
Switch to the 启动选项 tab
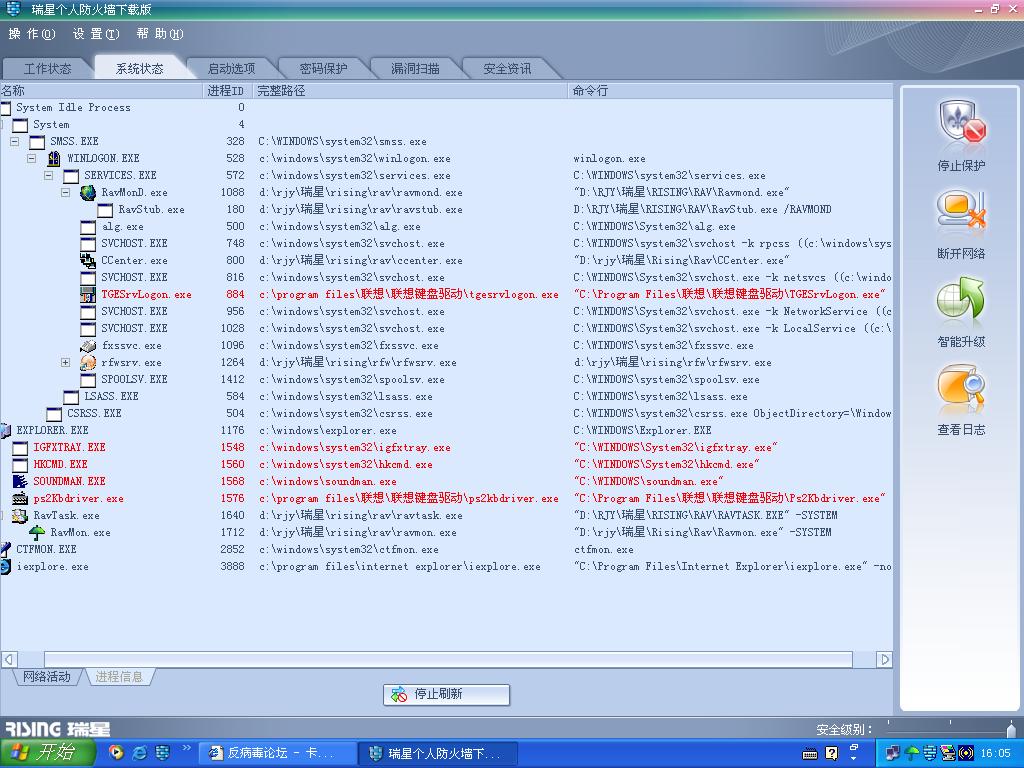[231, 69]
